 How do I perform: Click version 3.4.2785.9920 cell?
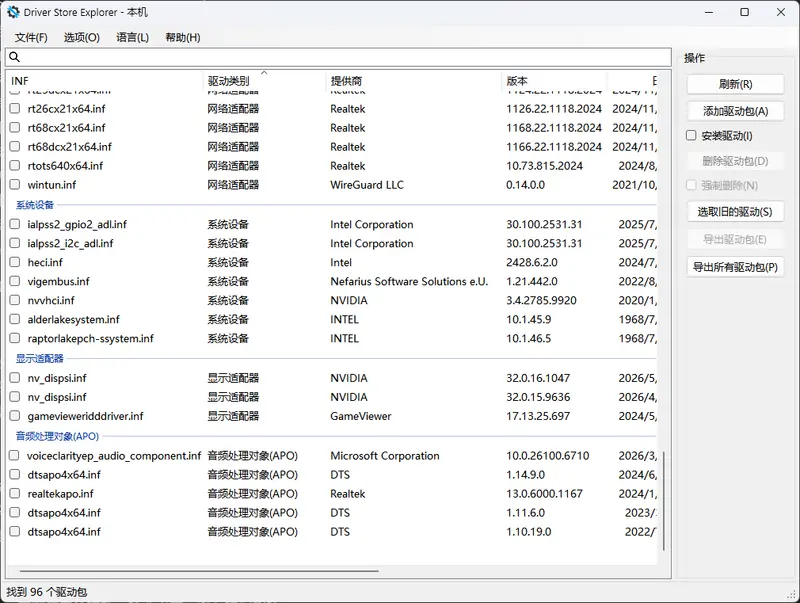pos(541,300)
